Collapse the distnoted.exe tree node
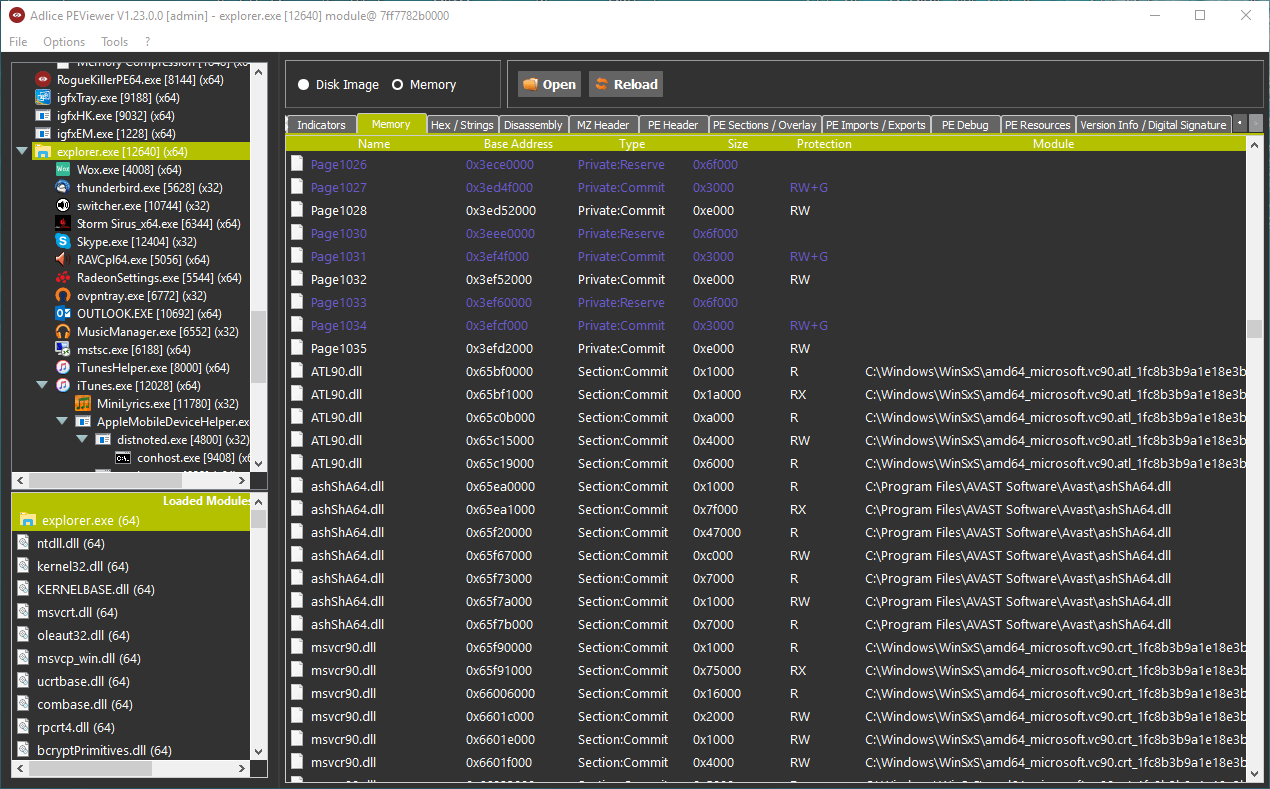The image size is (1270, 789). (83, 440)
